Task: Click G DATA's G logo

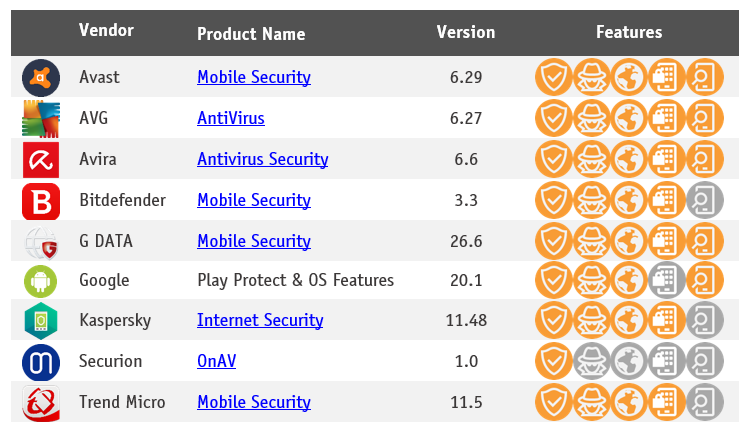Action: [x=41, y=241]
